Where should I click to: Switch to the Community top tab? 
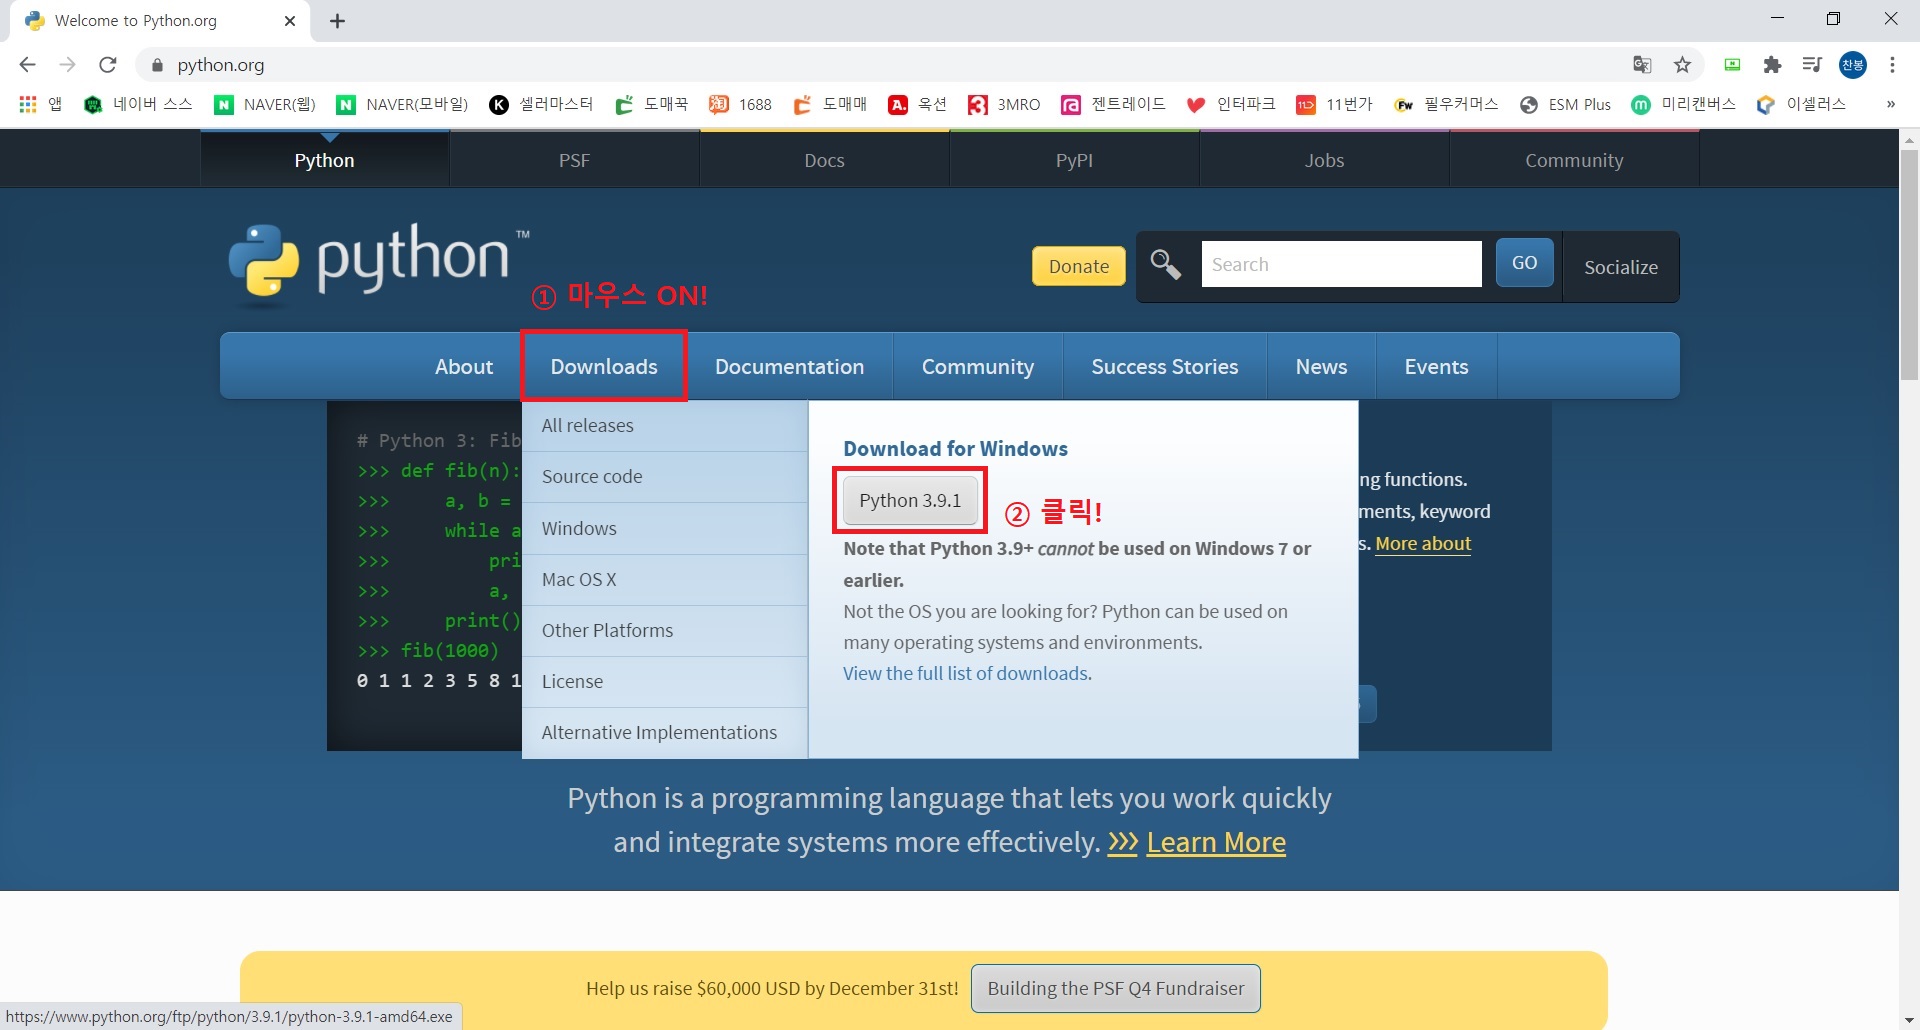[1574, 160]
